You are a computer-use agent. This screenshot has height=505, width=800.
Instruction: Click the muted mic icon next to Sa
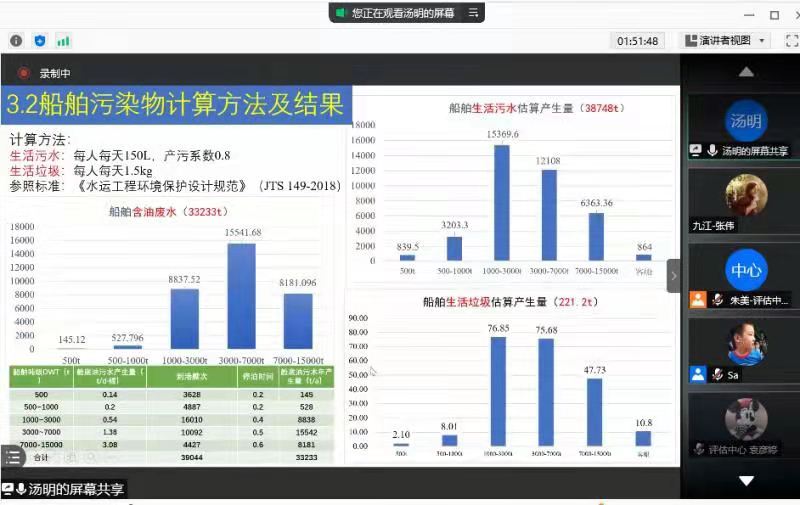point(717,374)
